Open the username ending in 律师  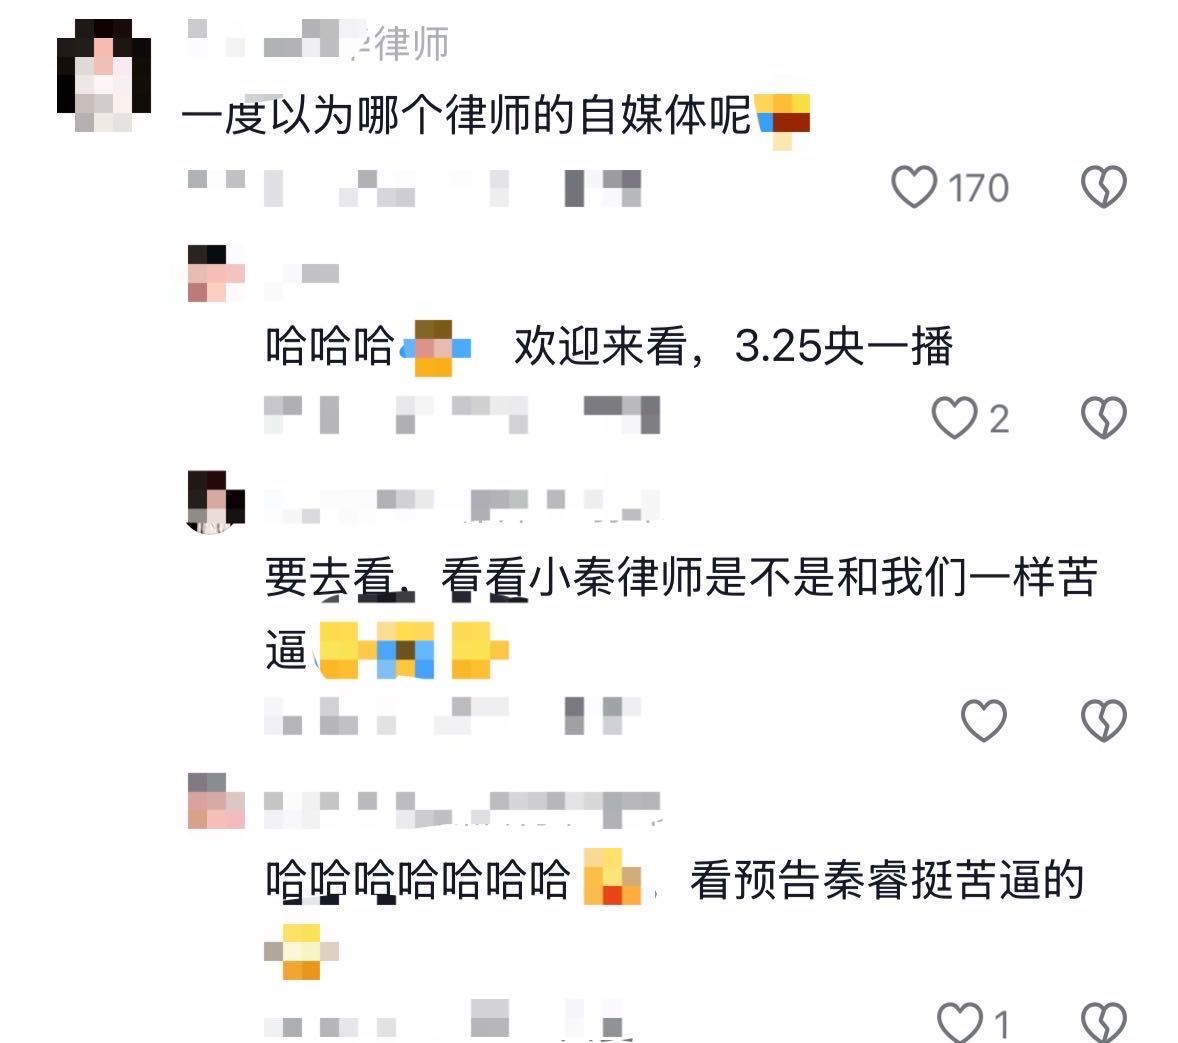319,41
